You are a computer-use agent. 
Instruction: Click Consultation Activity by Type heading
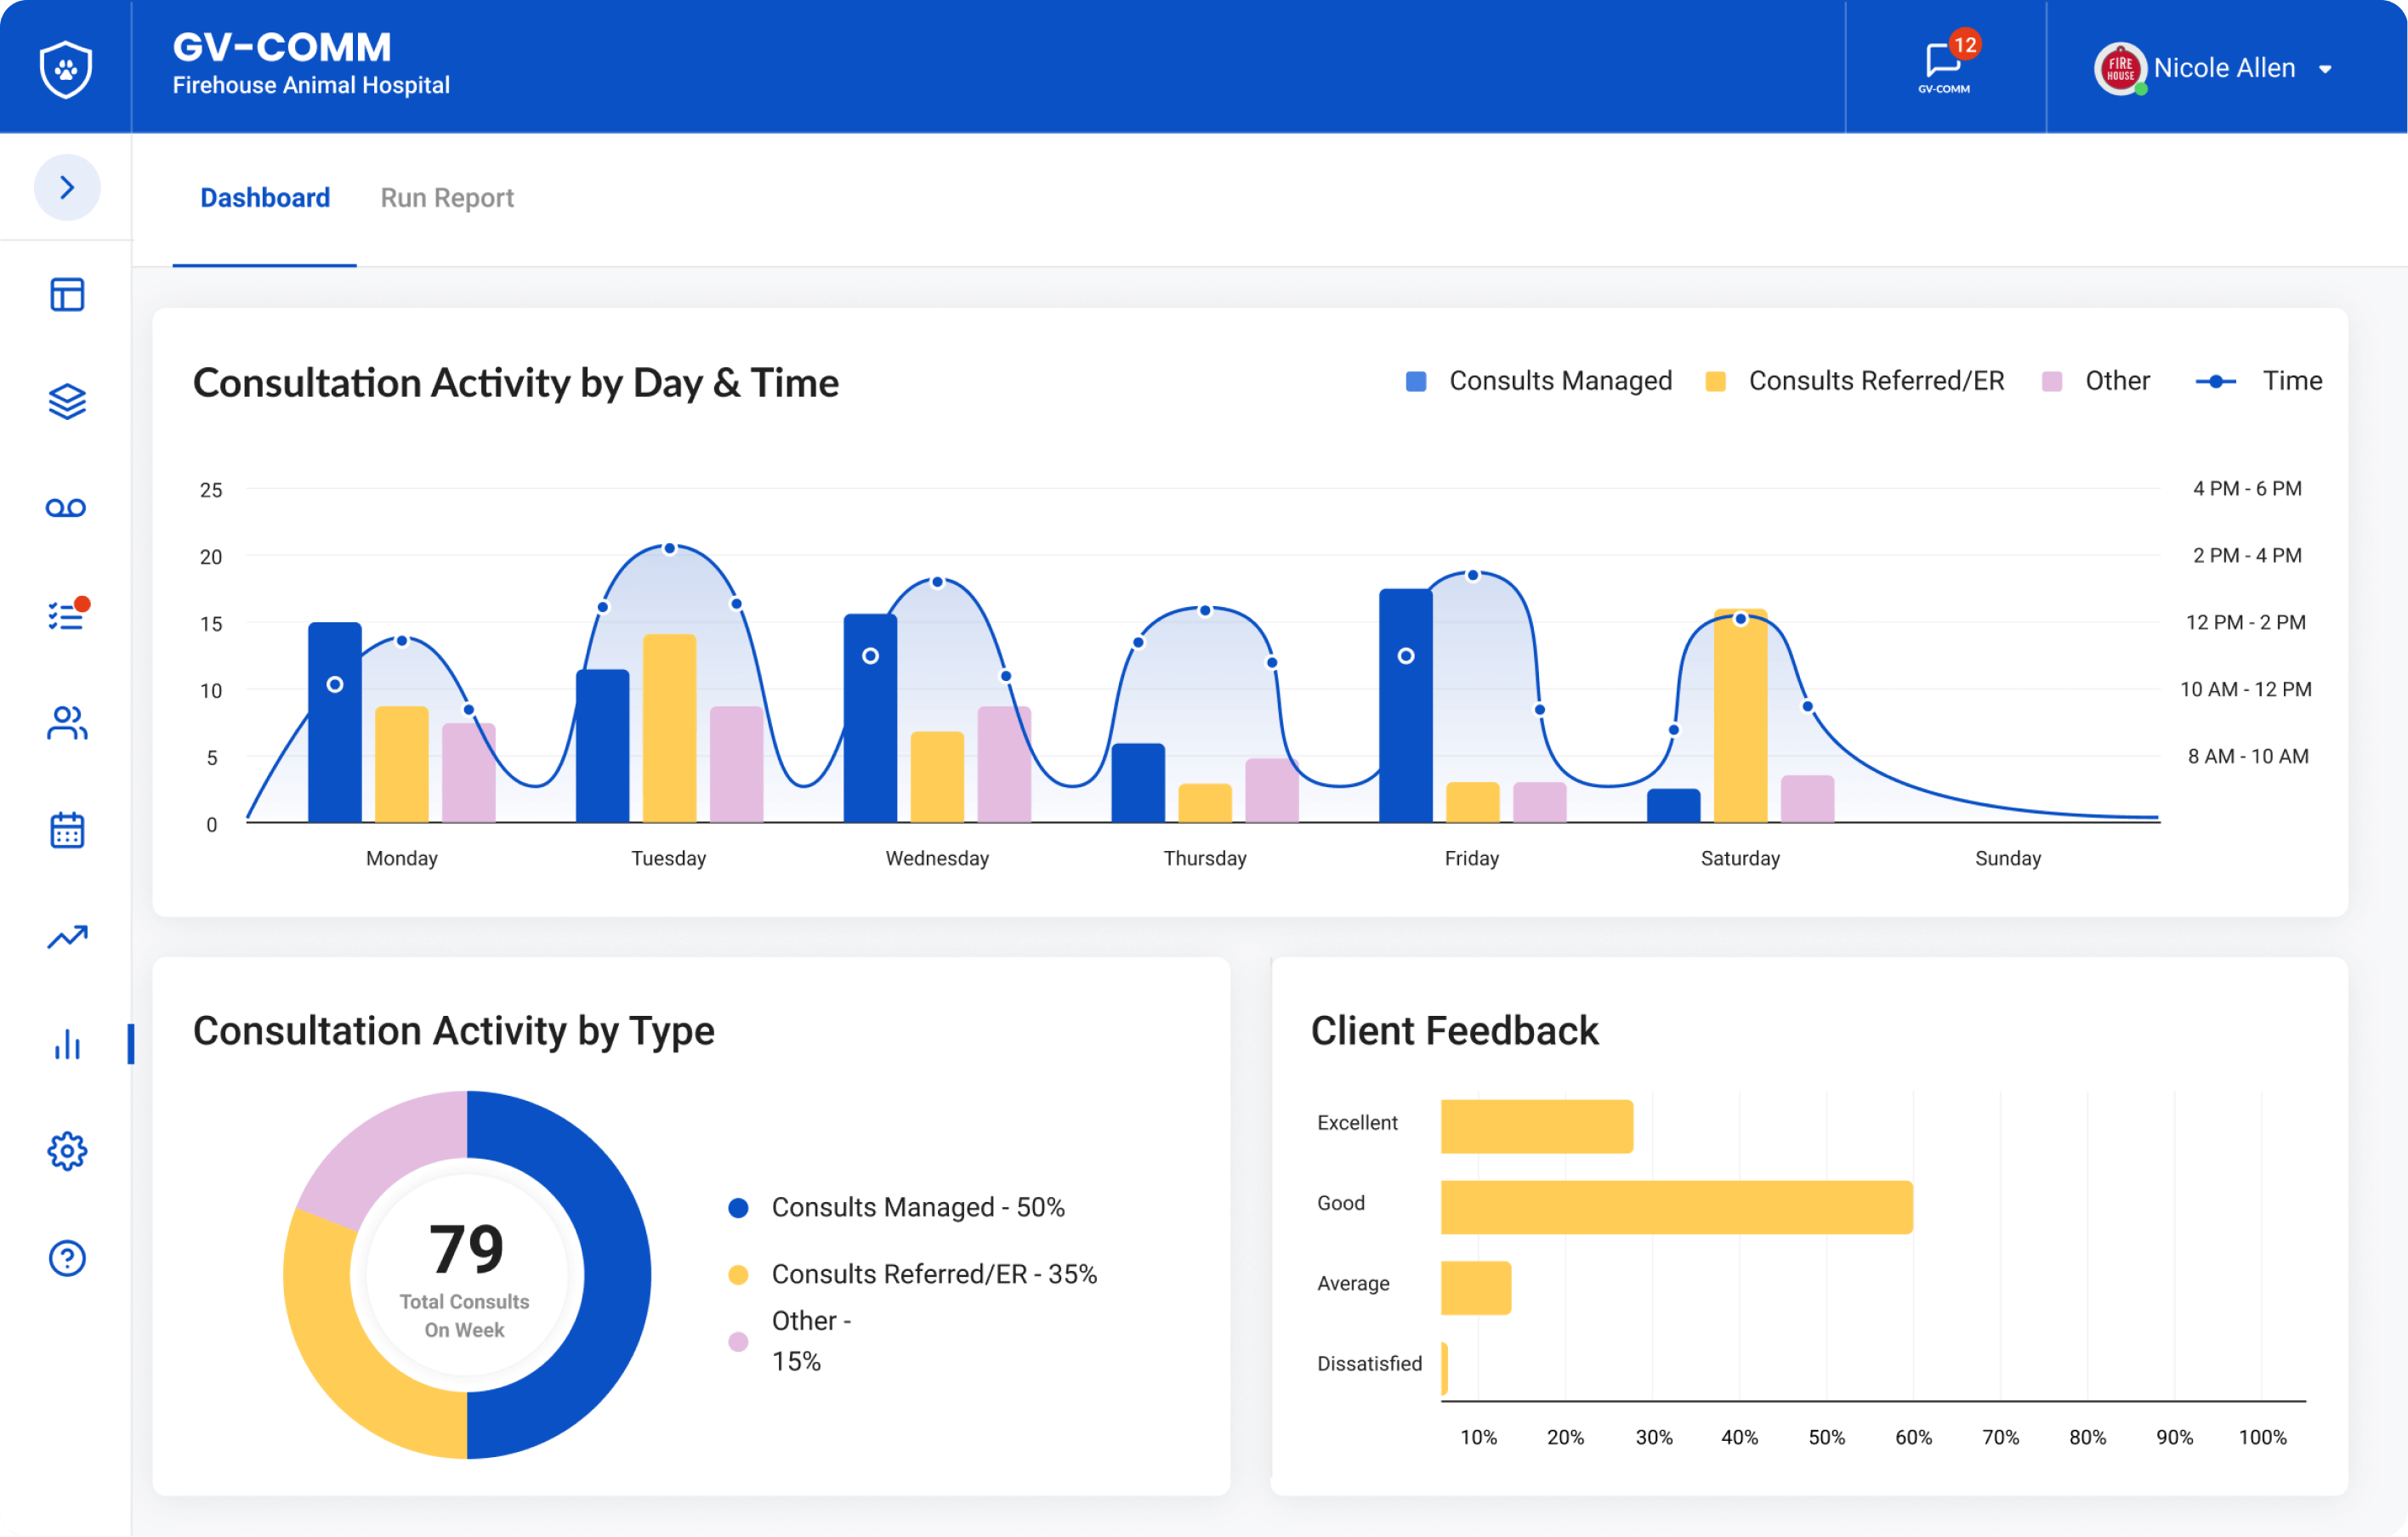(454, 1032)
